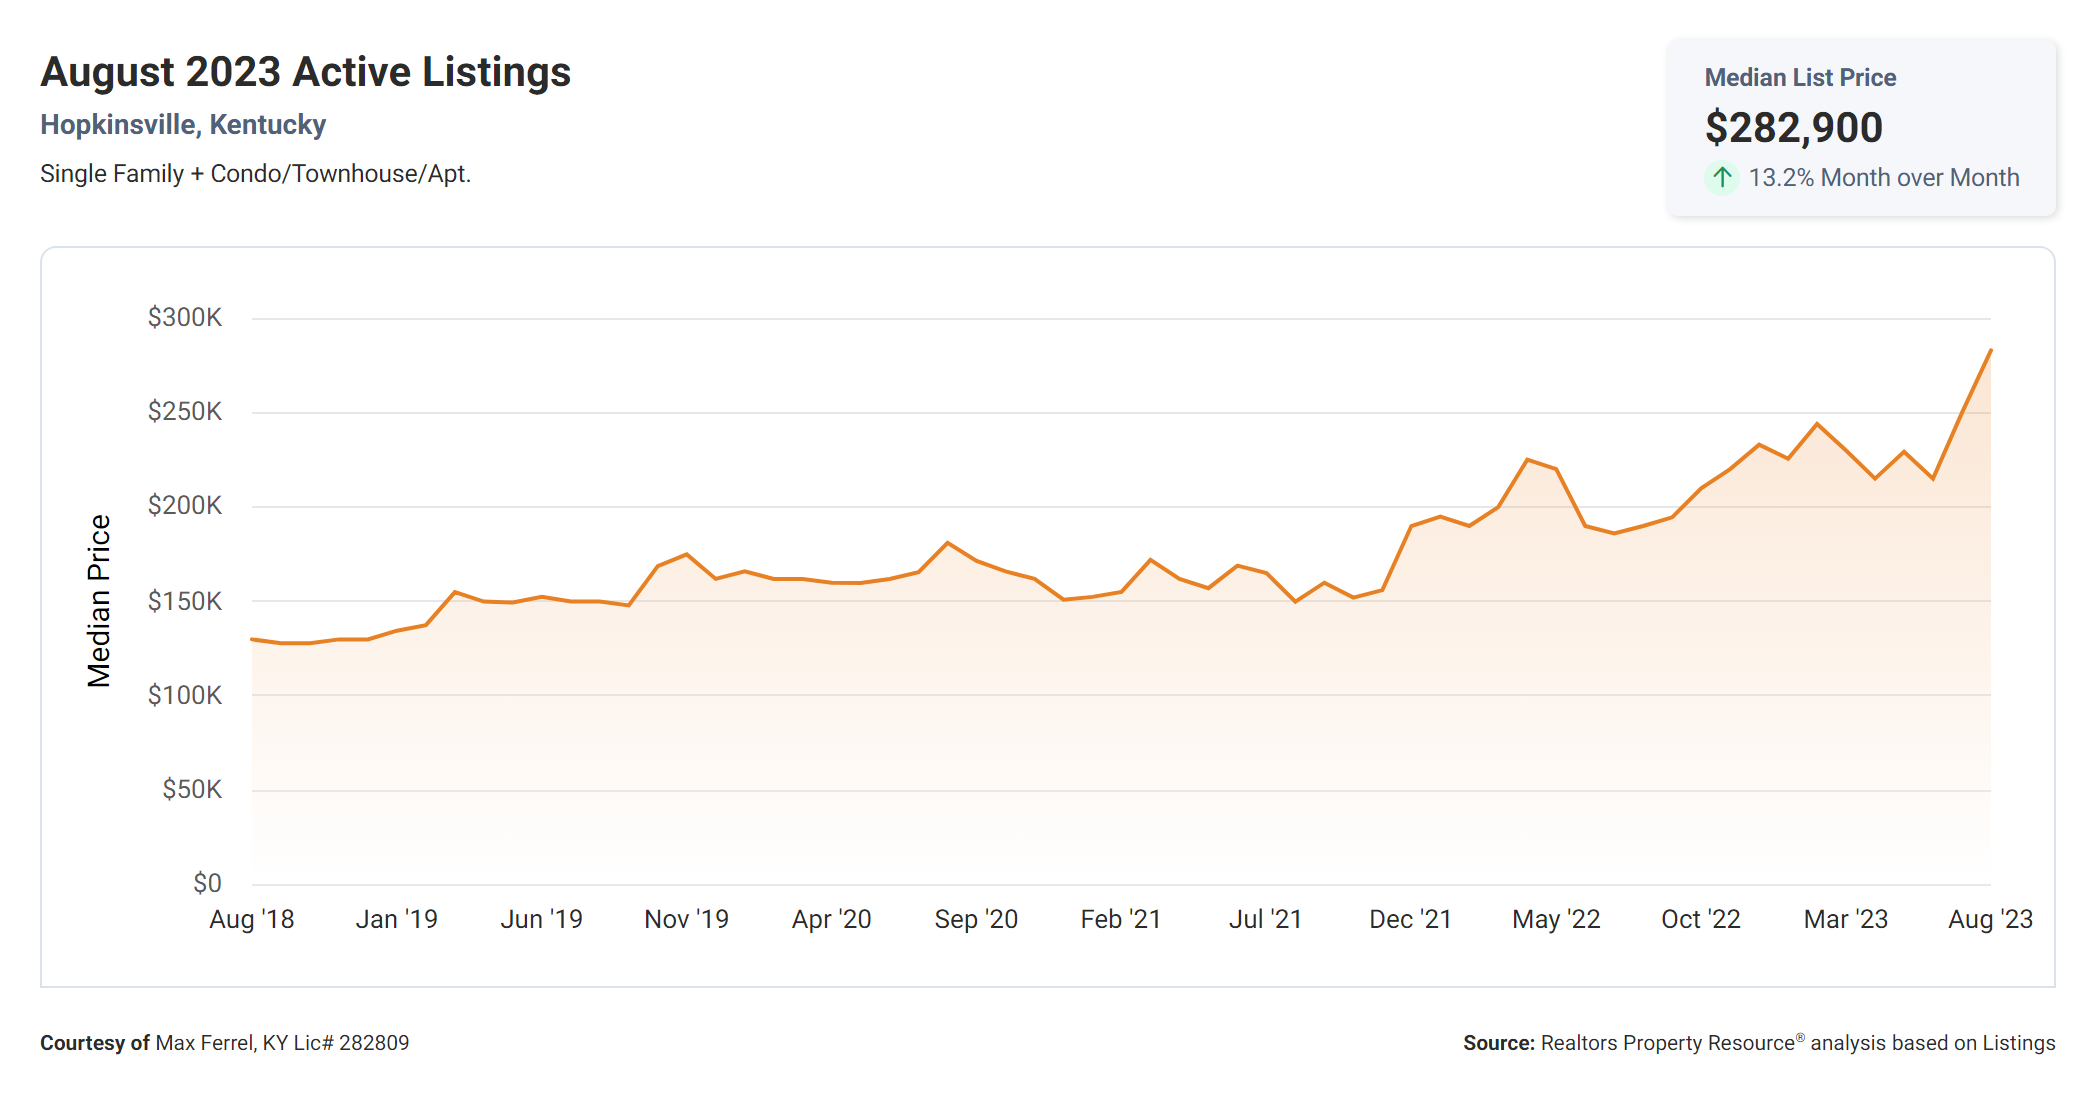Click the Oct '22 x-axis label
This screenshot has width=2096, height=1100.
[1701, 920]
